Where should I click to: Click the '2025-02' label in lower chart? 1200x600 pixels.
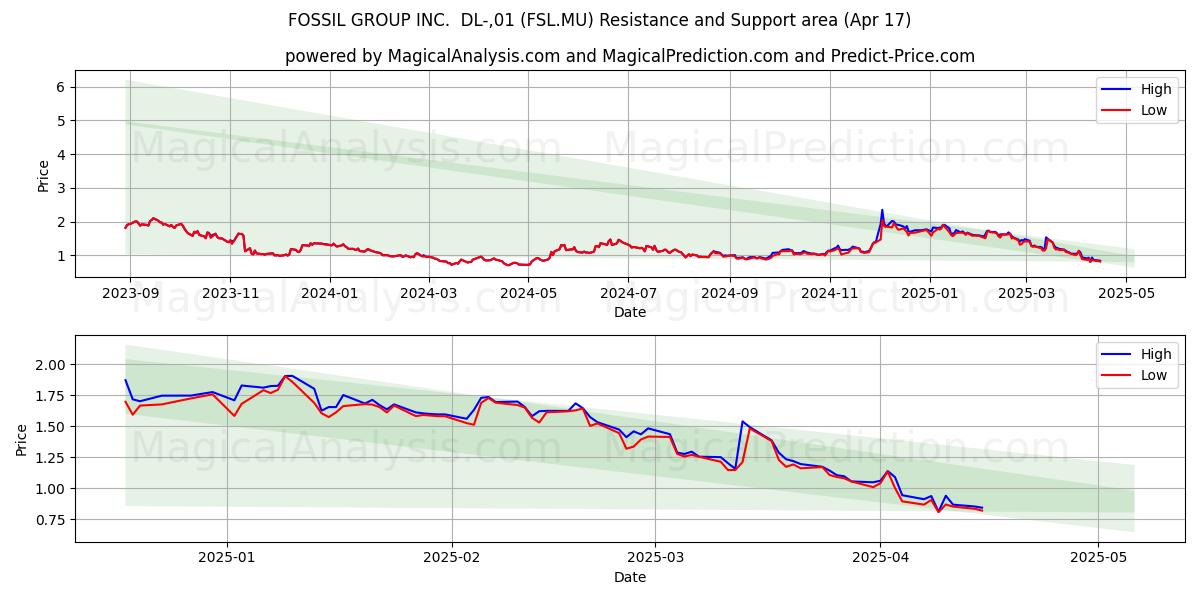click(452, 558)
